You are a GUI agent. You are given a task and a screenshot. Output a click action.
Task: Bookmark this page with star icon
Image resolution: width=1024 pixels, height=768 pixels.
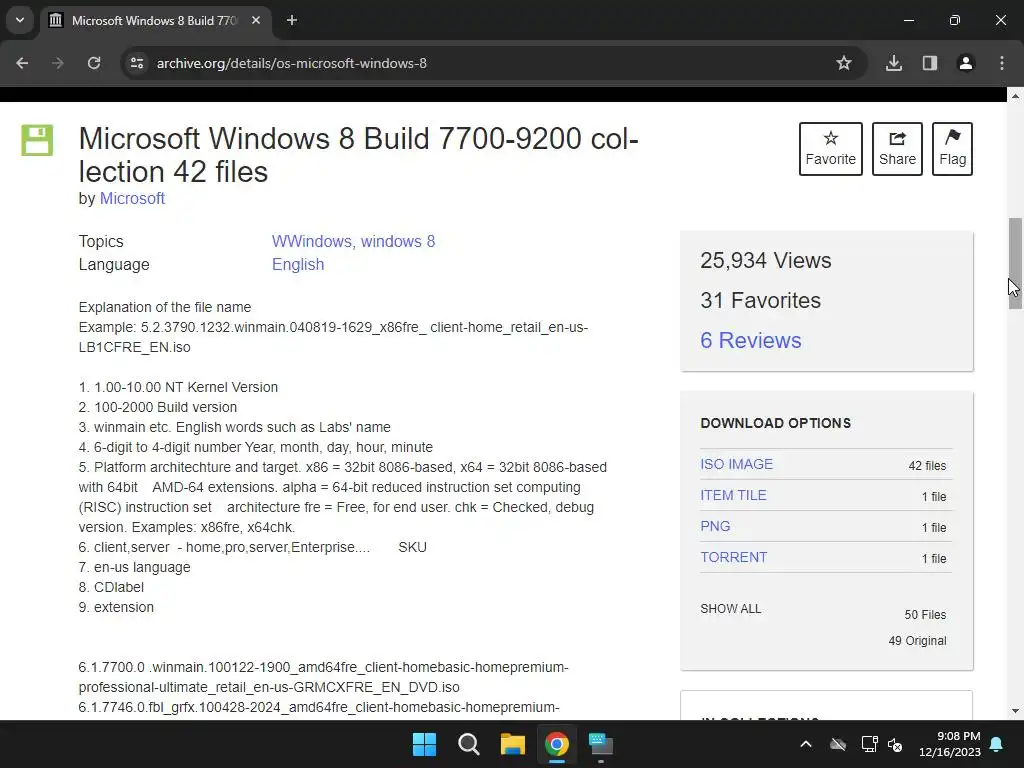844,63
